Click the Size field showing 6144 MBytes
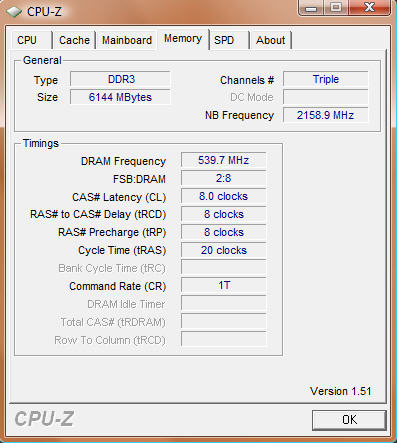 pos(120,97)
